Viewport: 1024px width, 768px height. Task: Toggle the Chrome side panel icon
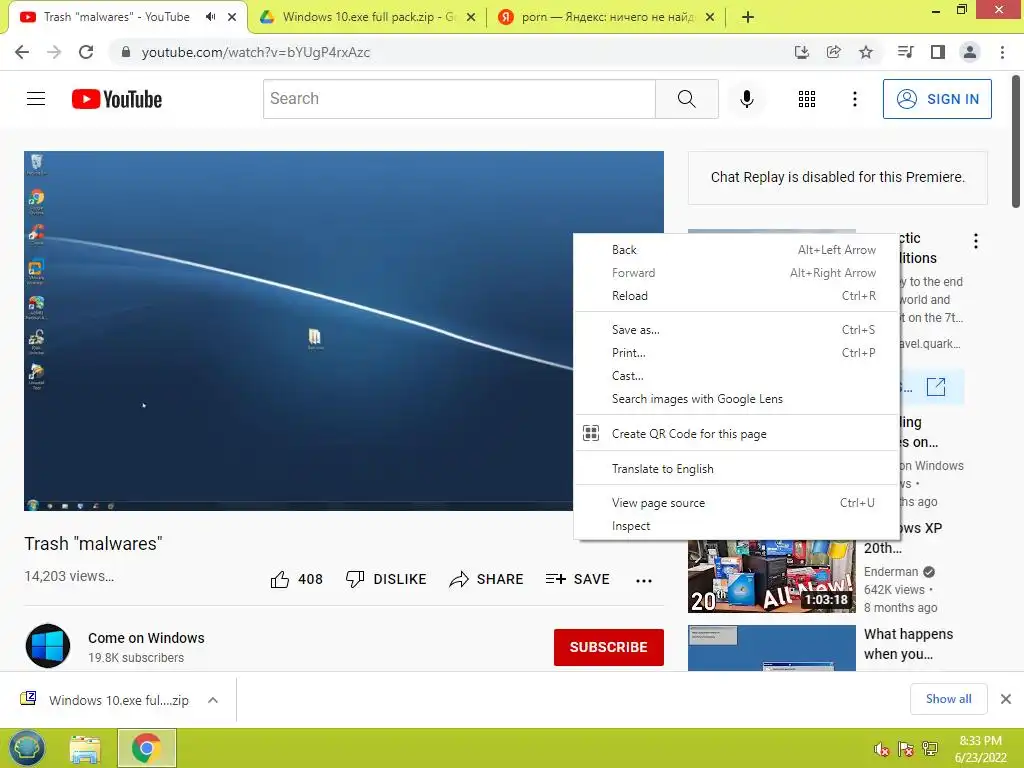coord(938,52)
